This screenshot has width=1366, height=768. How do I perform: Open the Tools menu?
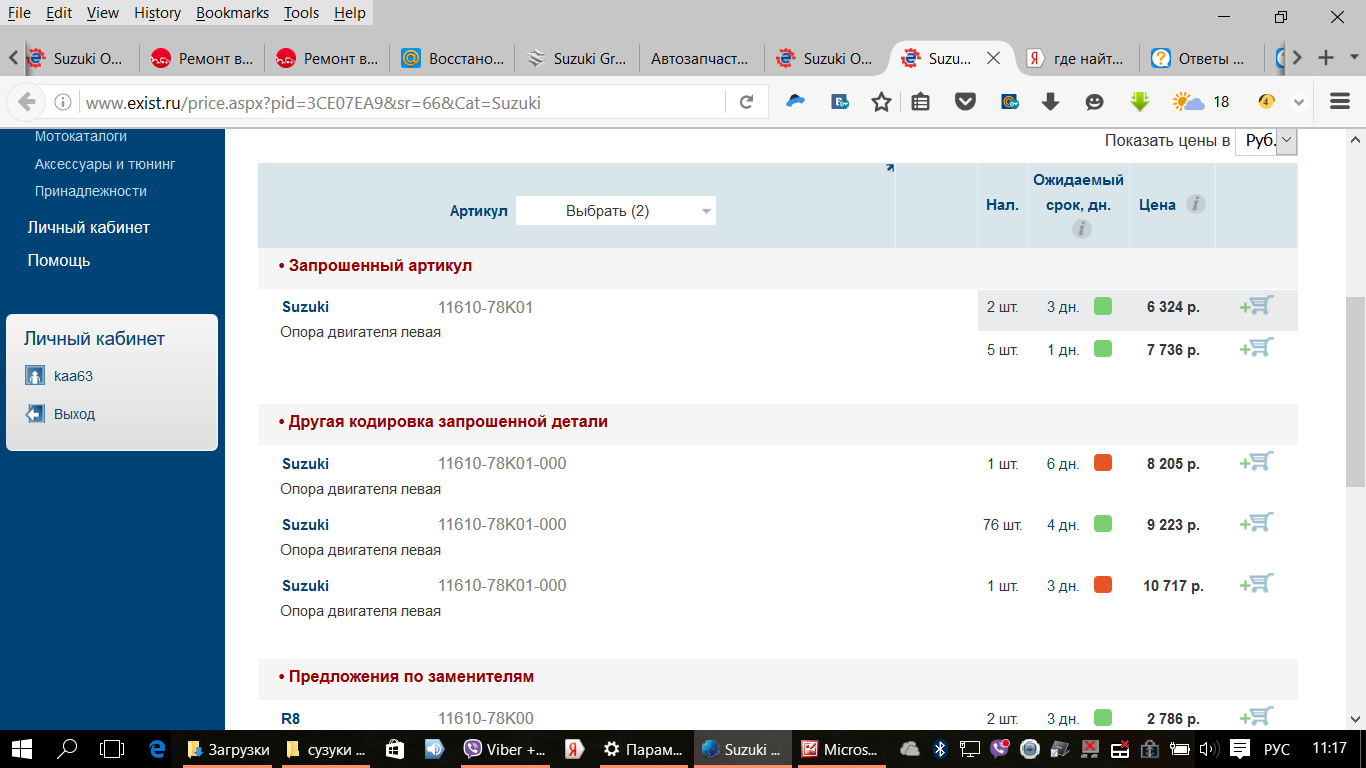pos(301,13)
